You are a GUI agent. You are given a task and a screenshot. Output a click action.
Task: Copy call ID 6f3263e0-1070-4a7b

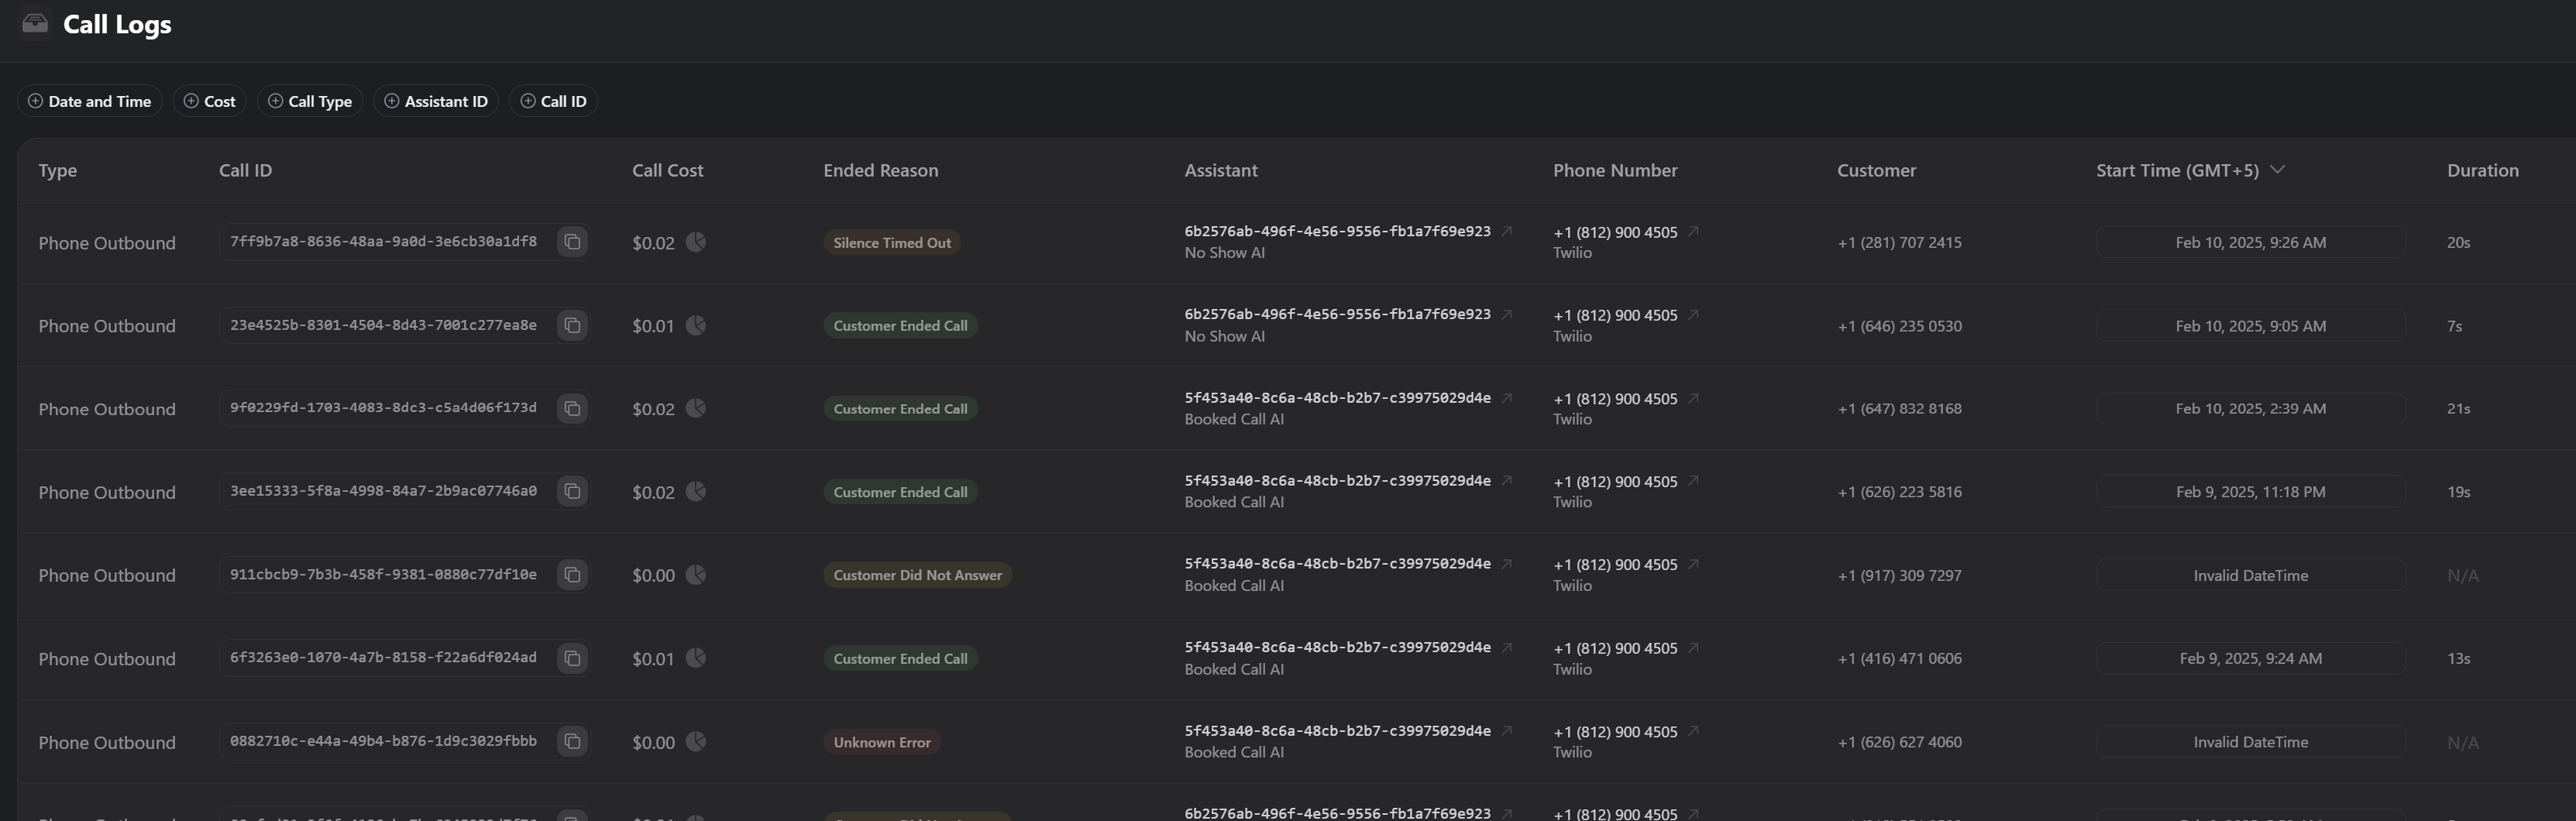[572, 658]
